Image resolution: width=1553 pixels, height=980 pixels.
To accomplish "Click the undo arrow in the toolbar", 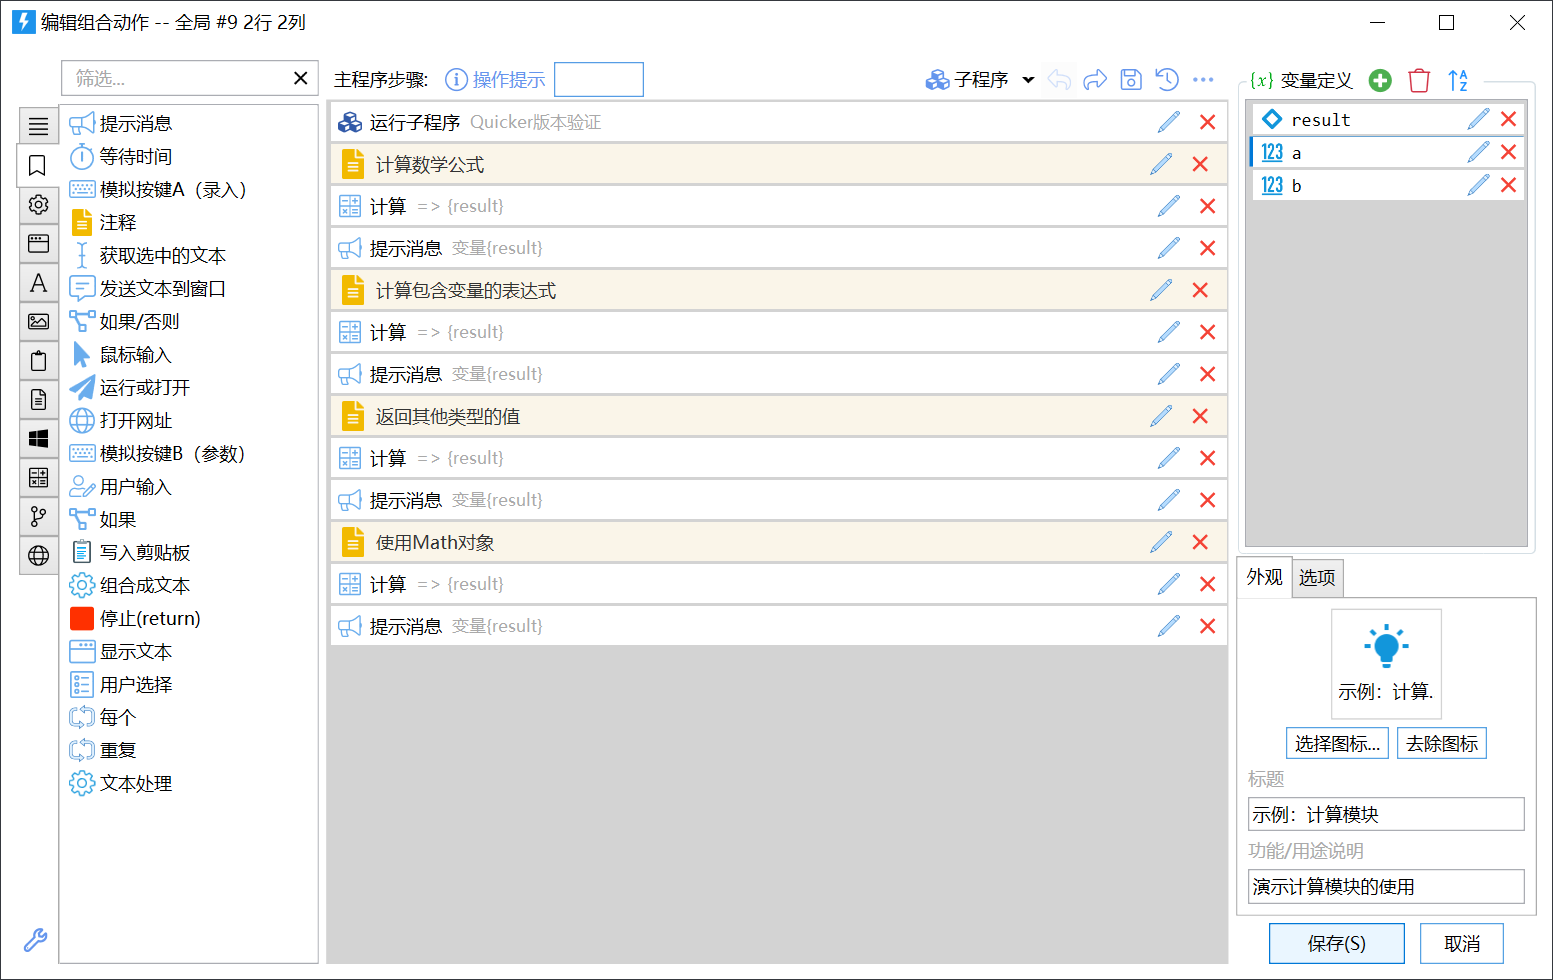I will [1059, 80].
